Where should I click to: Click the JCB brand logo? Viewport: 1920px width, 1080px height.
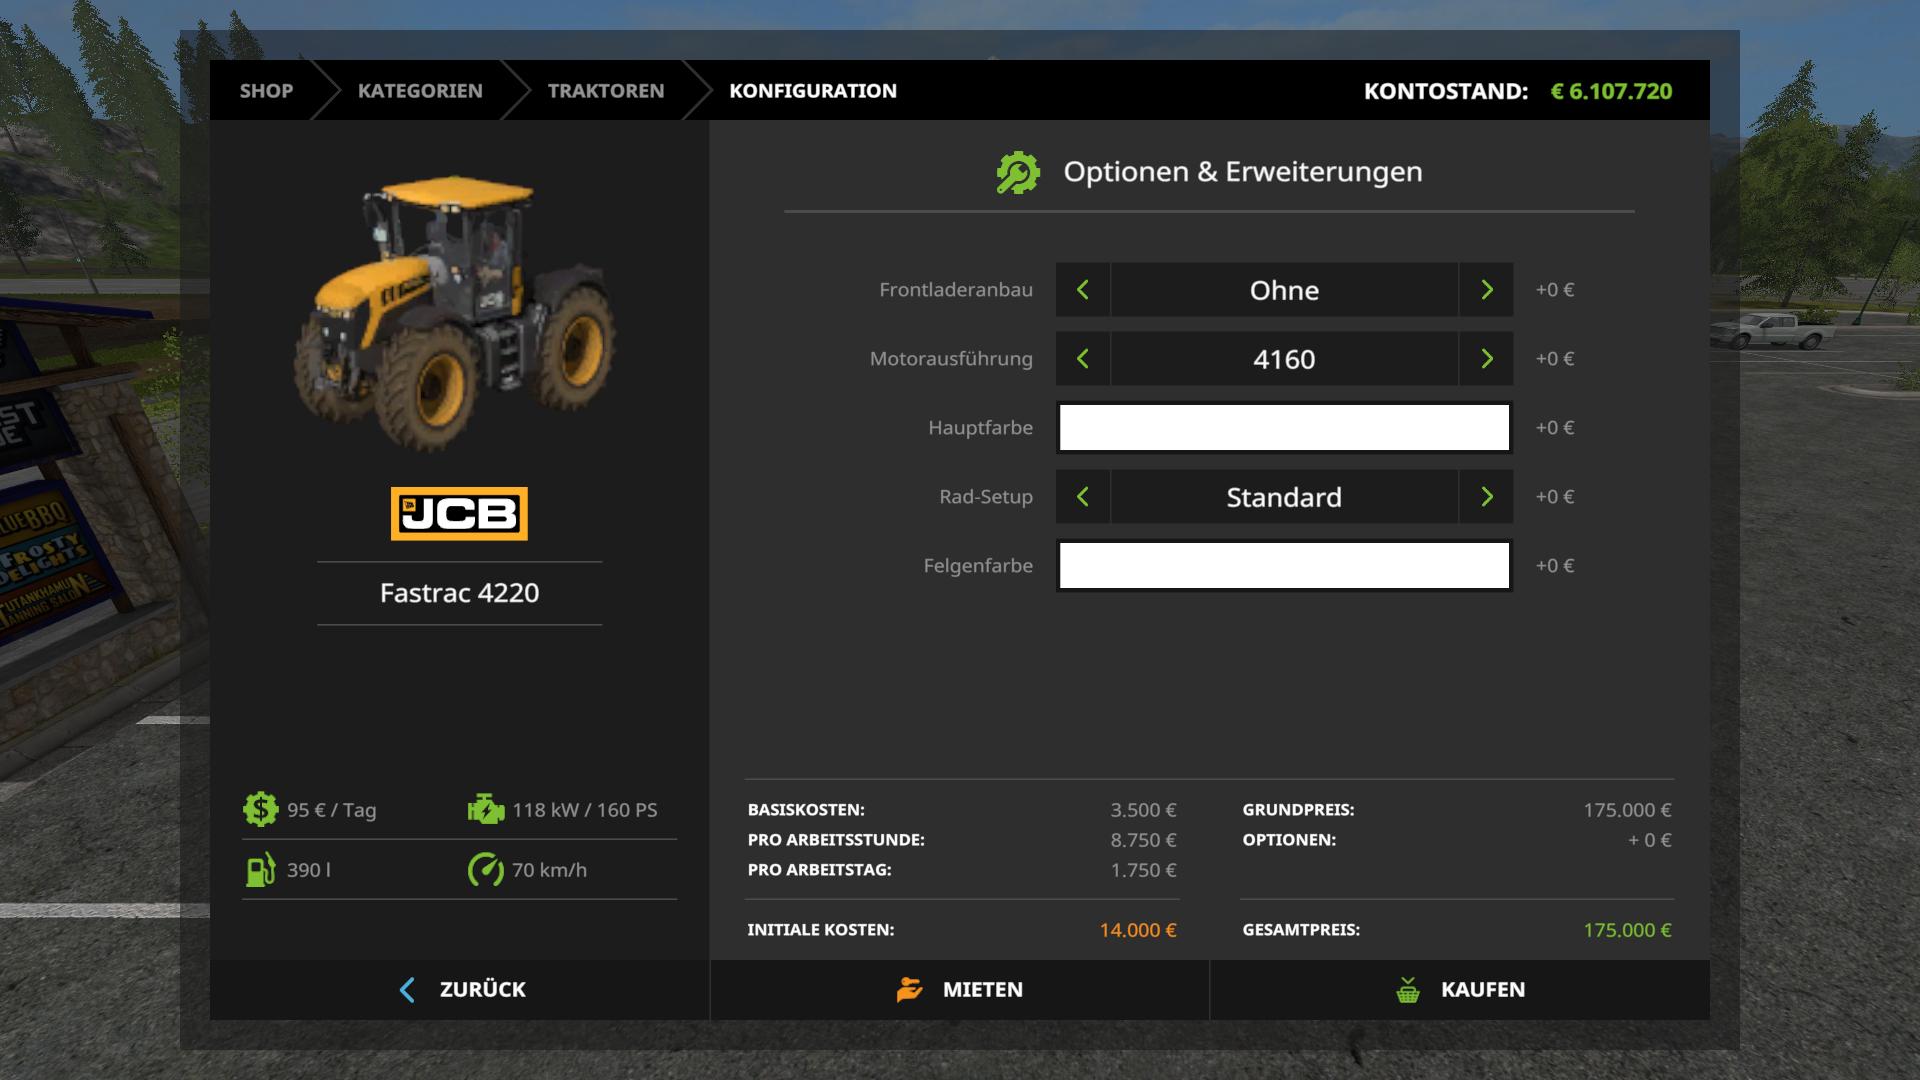(x=459, y=514)
